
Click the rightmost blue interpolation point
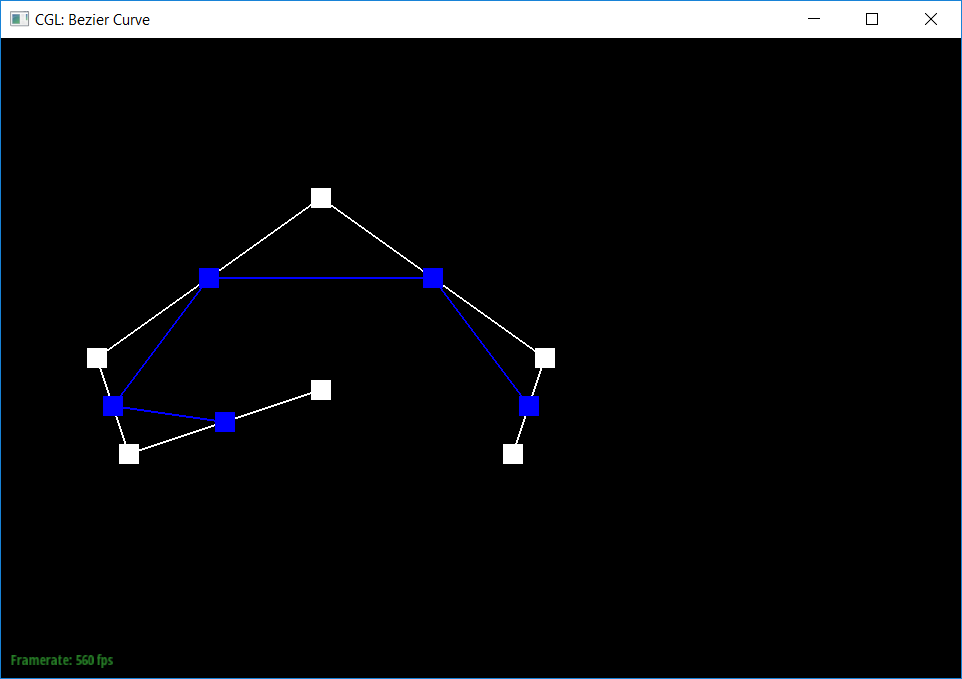coord(529,406)
